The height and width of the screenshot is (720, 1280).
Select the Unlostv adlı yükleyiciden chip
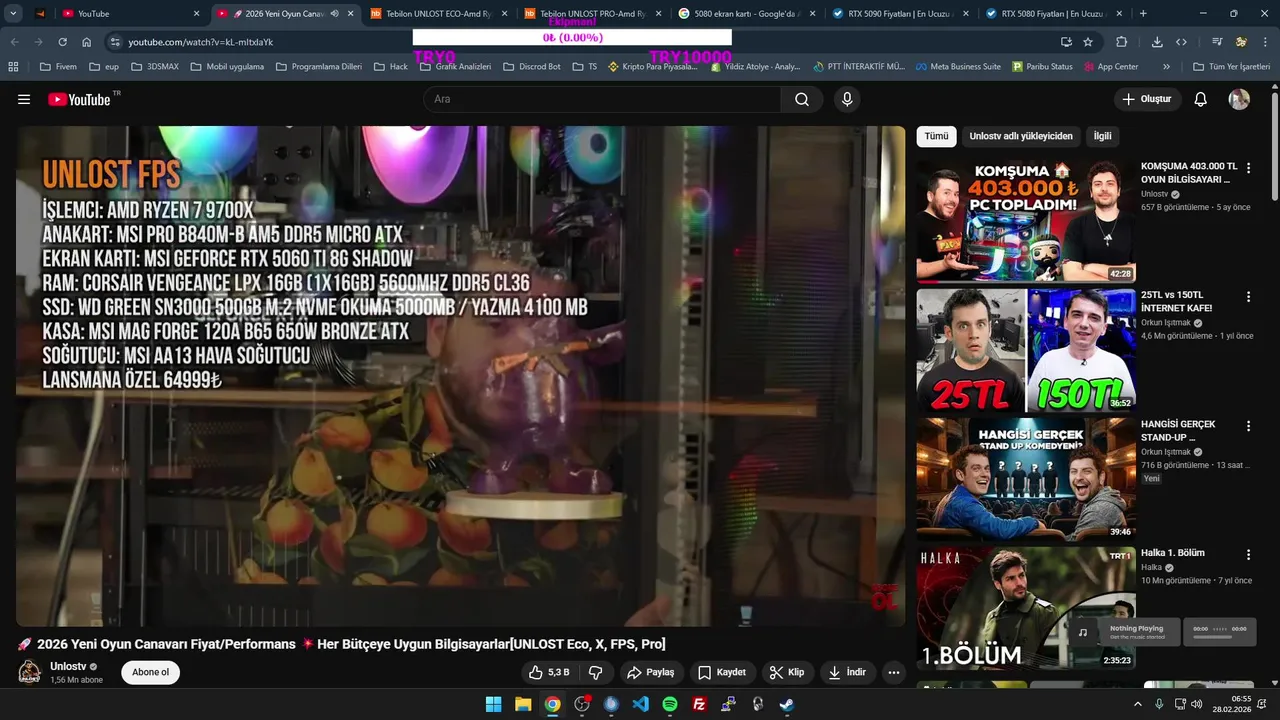click(x=1021, y=136)
